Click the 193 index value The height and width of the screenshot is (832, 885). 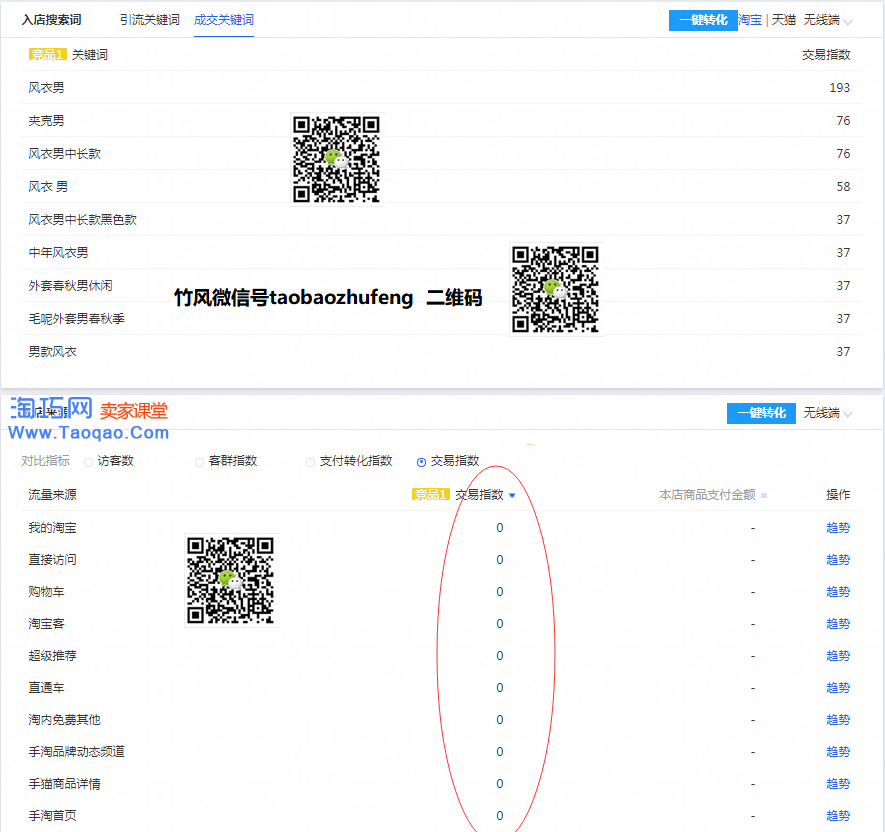839,87
